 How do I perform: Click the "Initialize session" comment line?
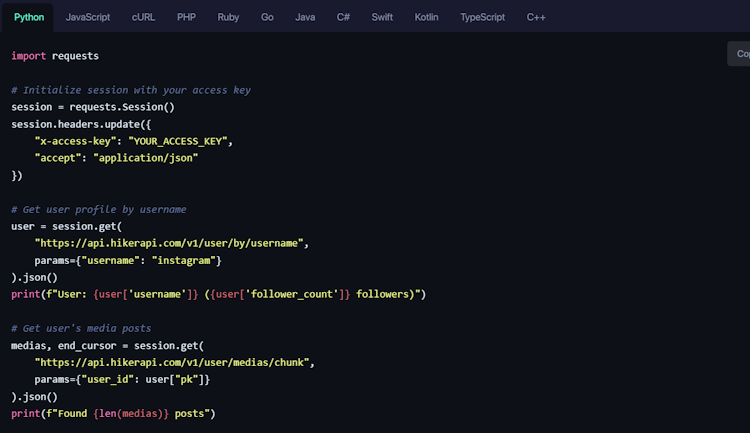click(x=130, y=90)
